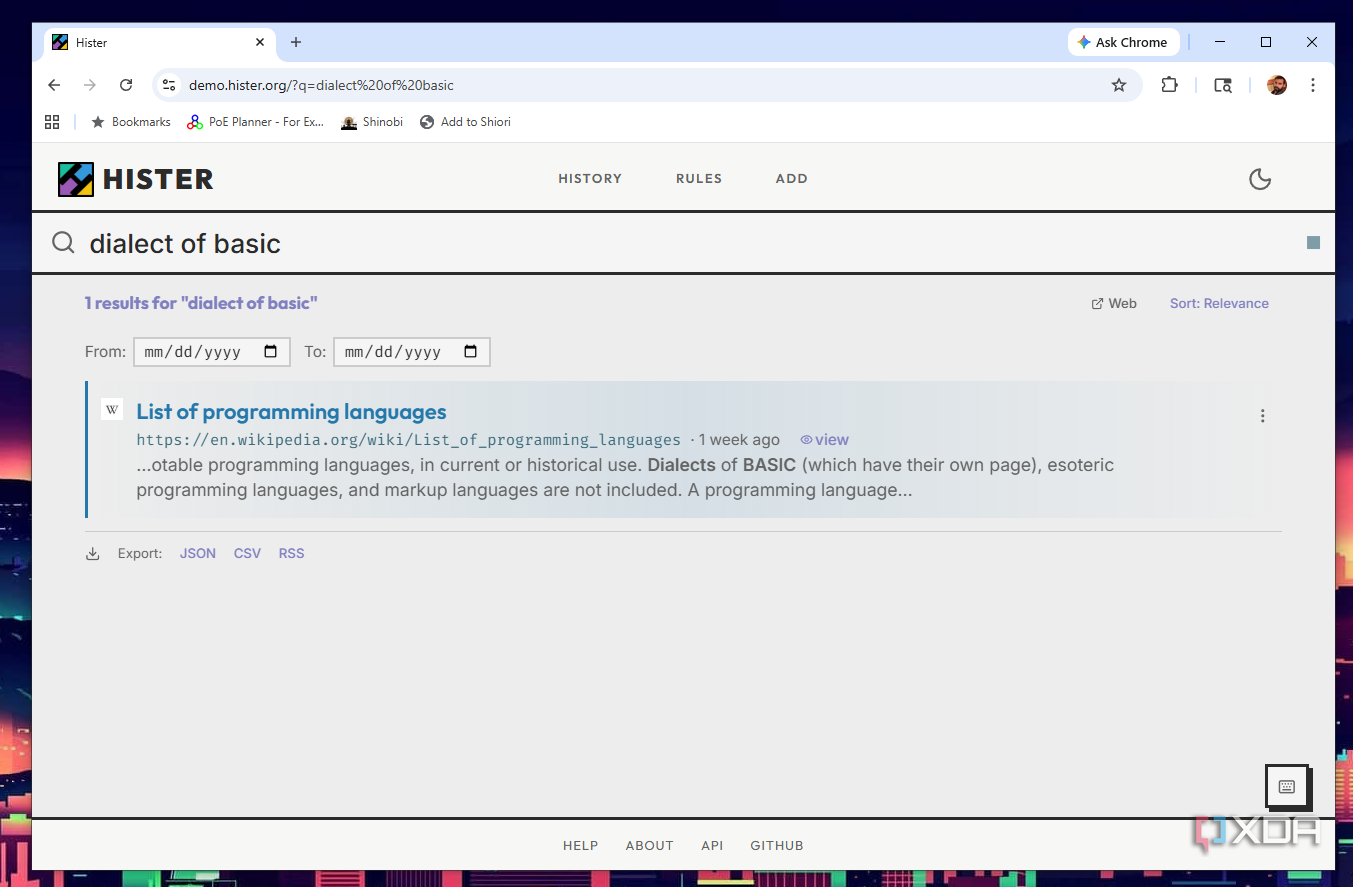1353x887 pixels.
Task: Export results as CSV
Action: click(247, 554)
